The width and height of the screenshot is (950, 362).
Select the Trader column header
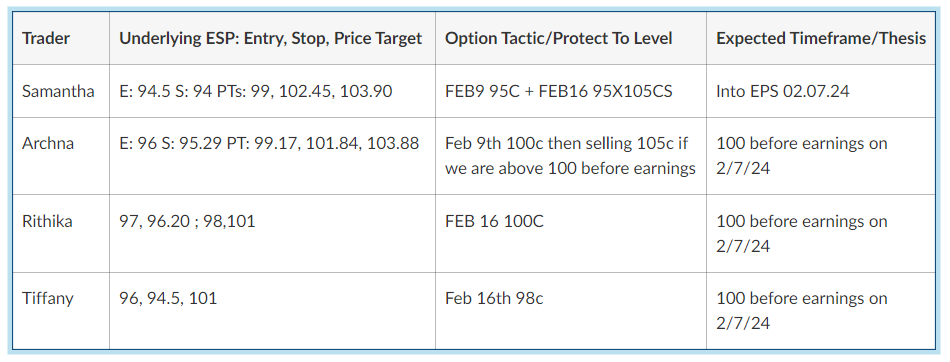pos(61,39)
